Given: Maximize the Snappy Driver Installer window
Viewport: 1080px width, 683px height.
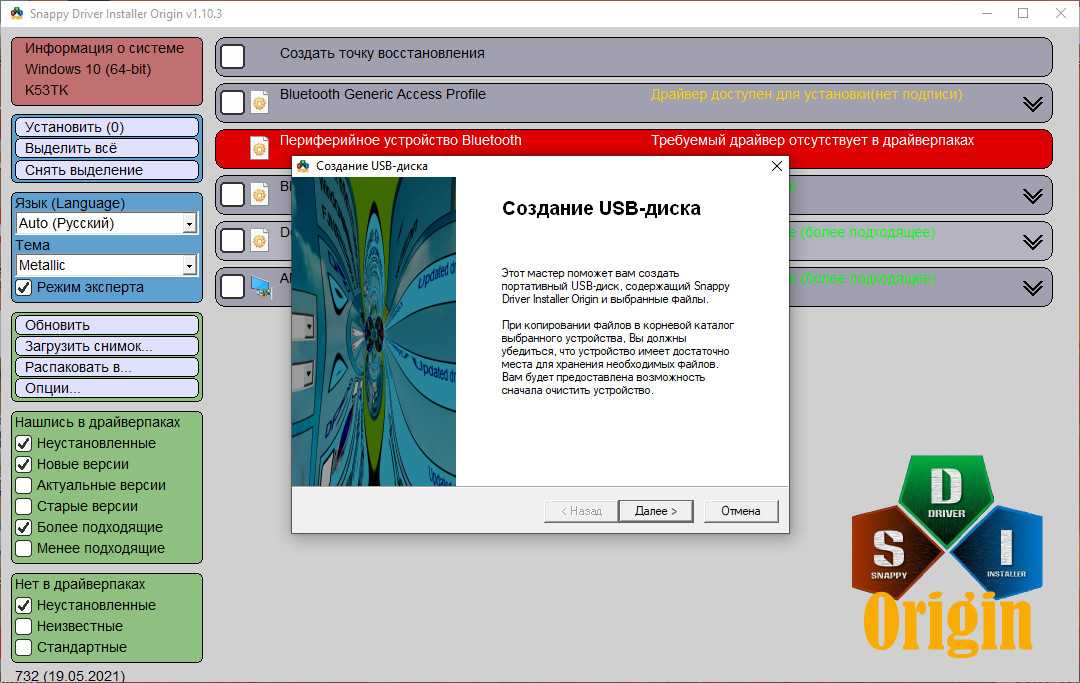Looking at the screenshot, I should [1023, 13].
